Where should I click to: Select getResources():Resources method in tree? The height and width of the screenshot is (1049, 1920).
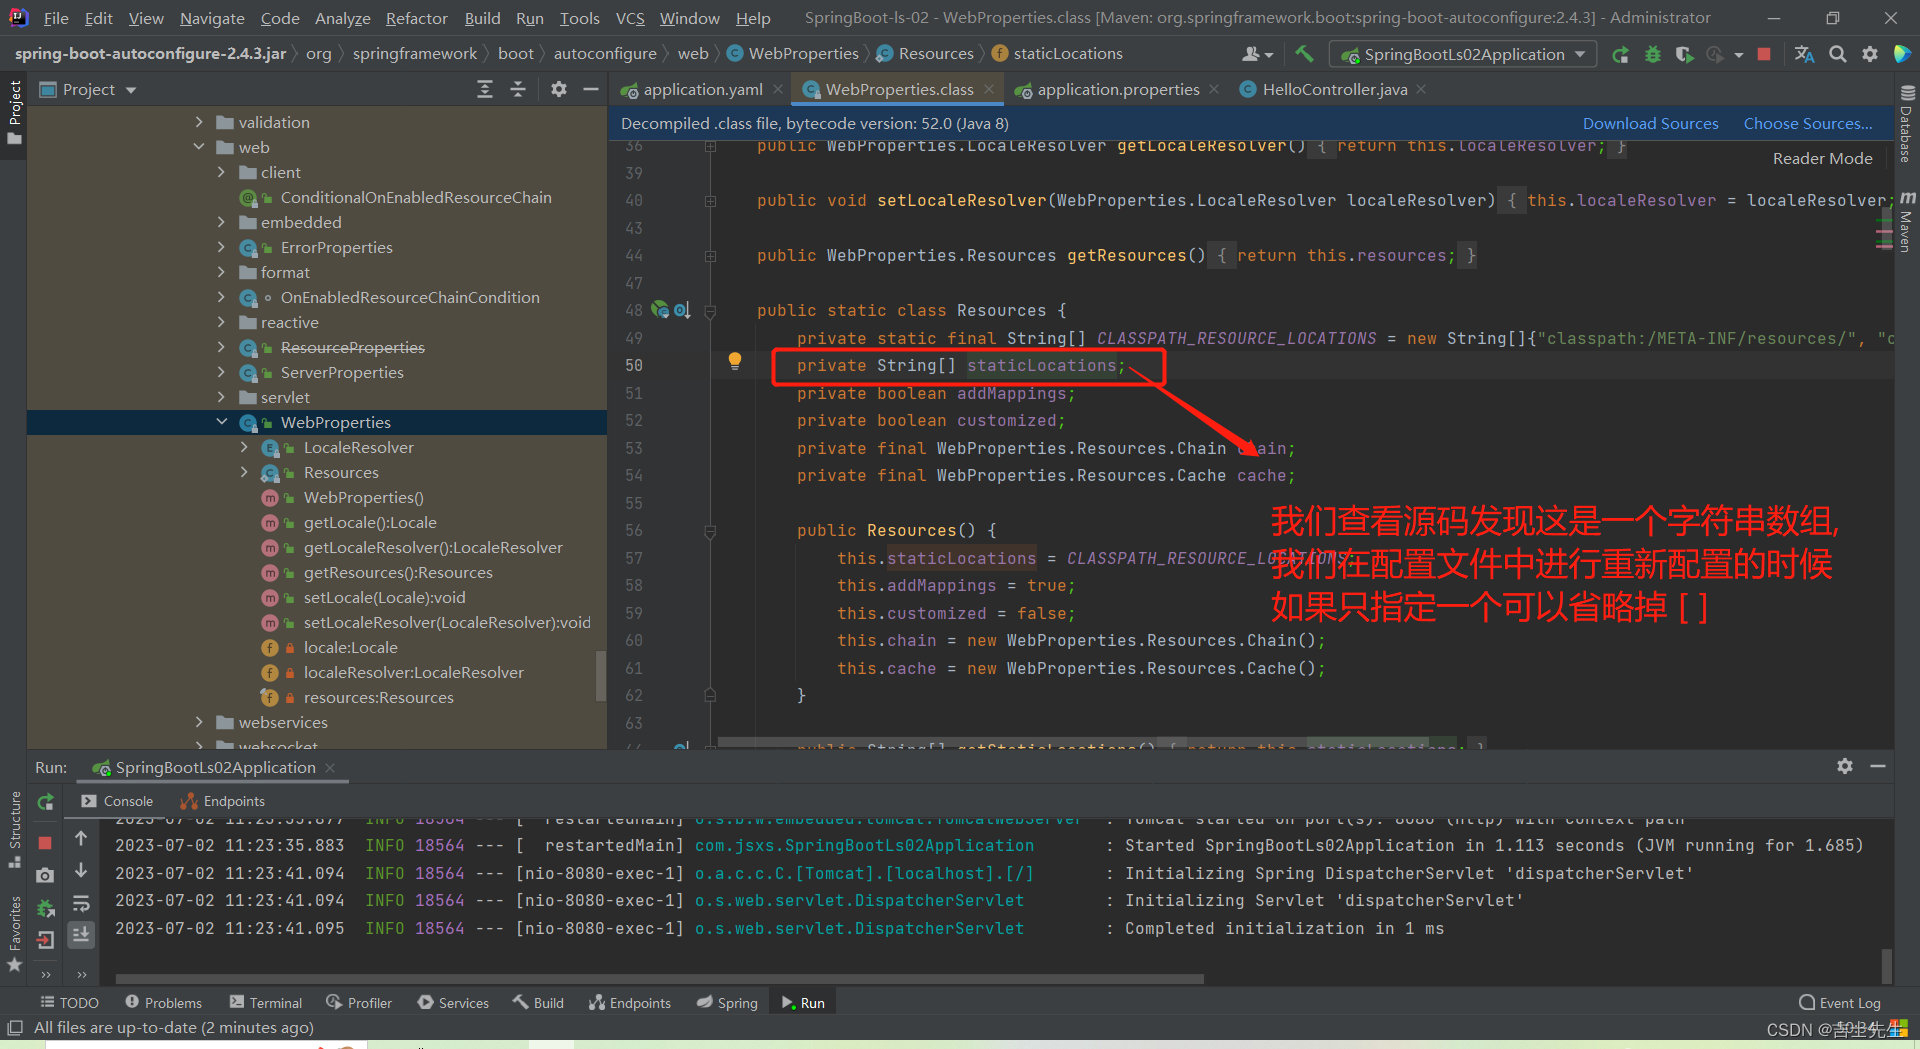(398, 572)
